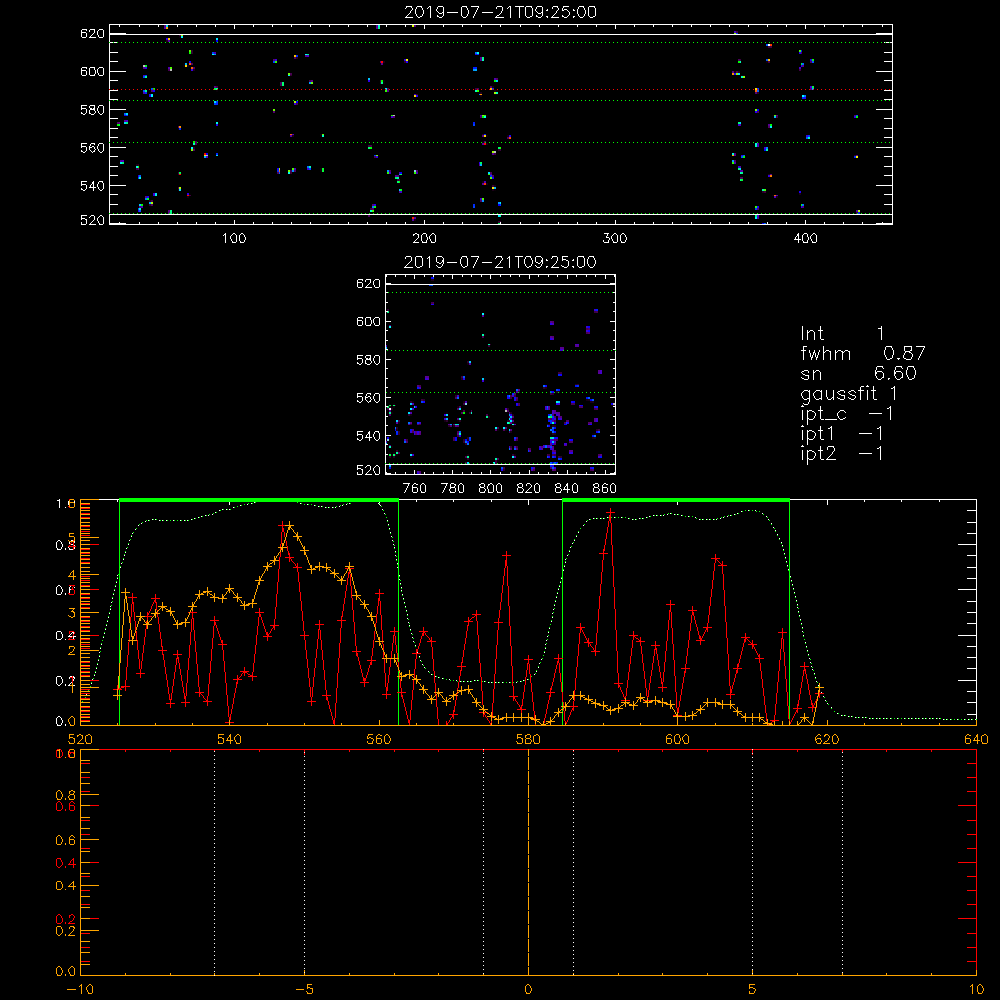Viewport: 1000px width, 1000px height.
Task: Click the middle plot title 2019-07-21T09:25:00
Action: pyautogui.click(x=500, y=262)
